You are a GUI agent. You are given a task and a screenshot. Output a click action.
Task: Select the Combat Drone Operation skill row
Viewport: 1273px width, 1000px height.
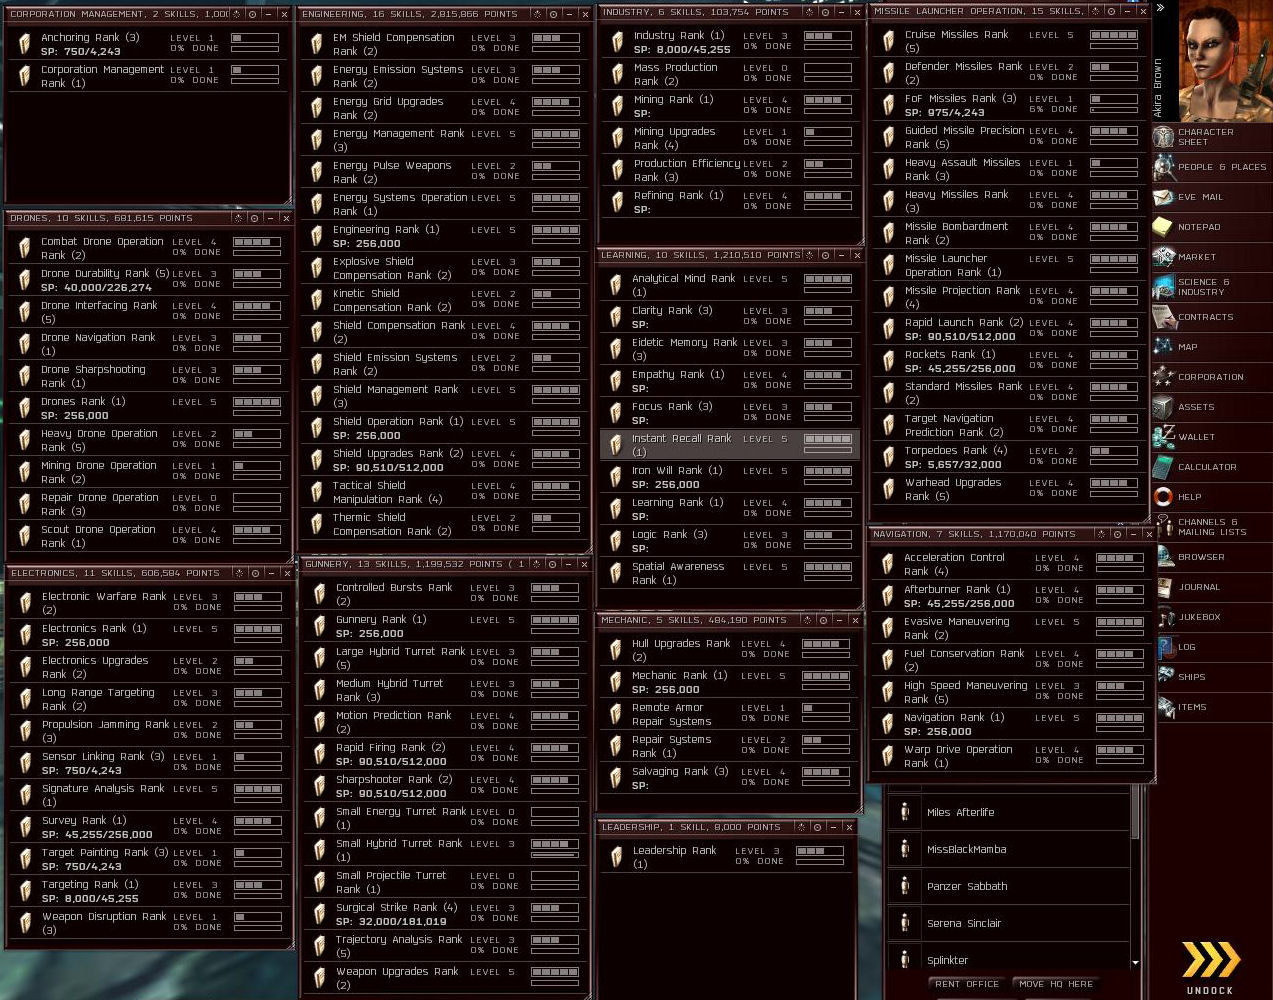(x=146, y=248)
